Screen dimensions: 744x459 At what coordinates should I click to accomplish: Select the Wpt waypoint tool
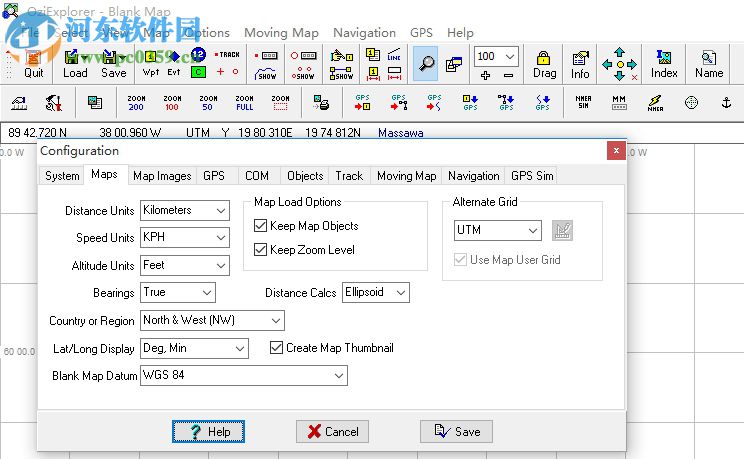(150, 65)
